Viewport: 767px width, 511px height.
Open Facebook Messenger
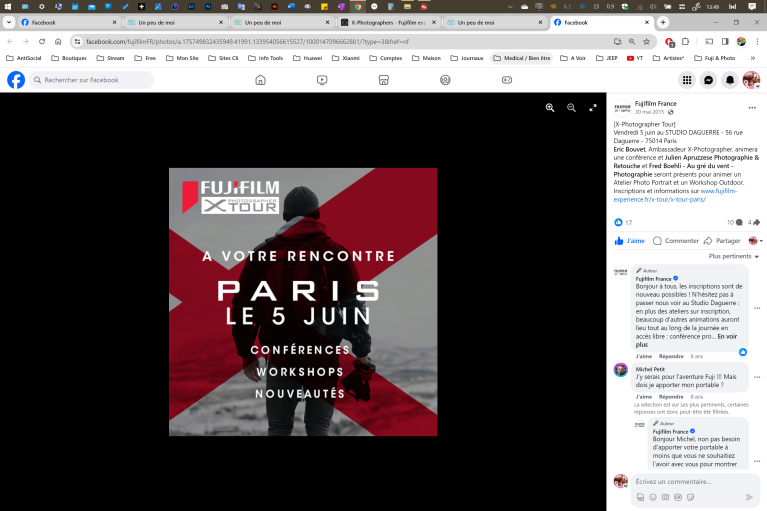click(708, 80)
